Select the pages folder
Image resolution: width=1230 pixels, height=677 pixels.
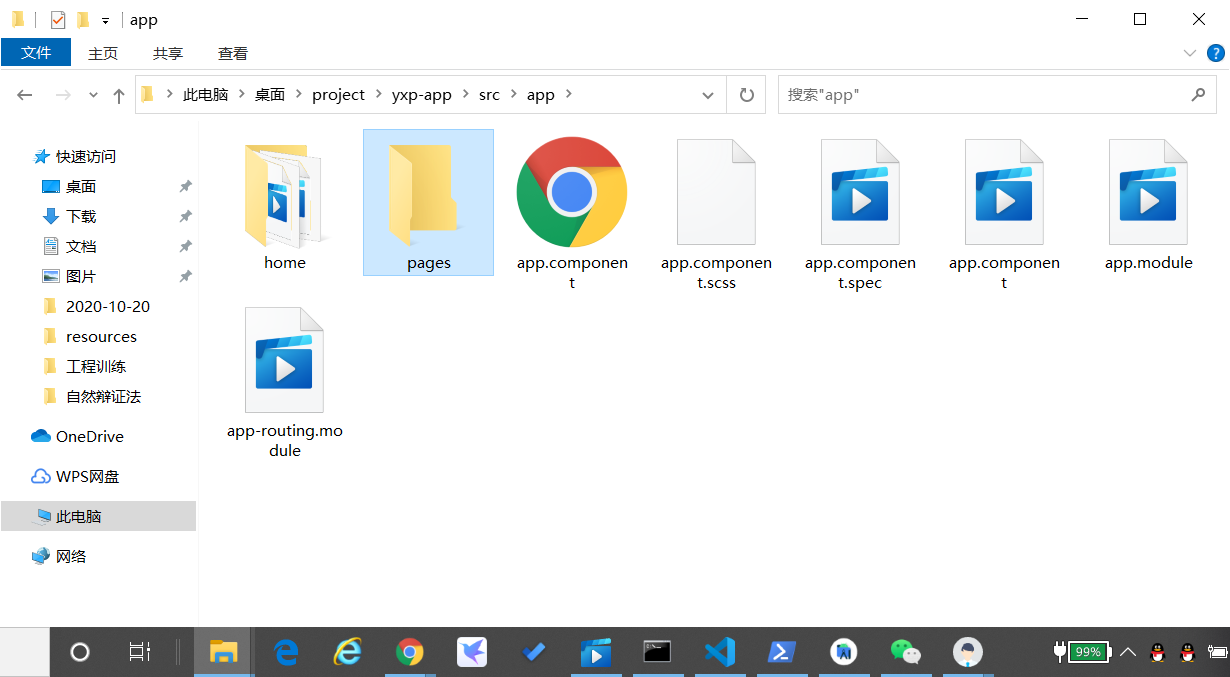coord(429,203)
